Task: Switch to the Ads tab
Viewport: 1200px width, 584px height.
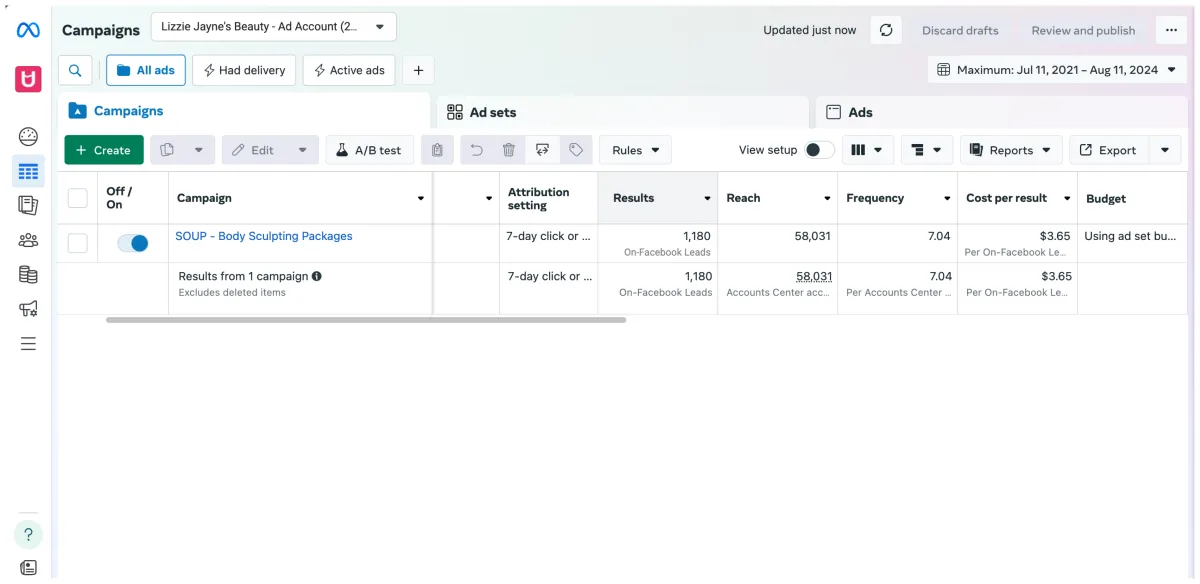Action: (x=1001, y=112)
